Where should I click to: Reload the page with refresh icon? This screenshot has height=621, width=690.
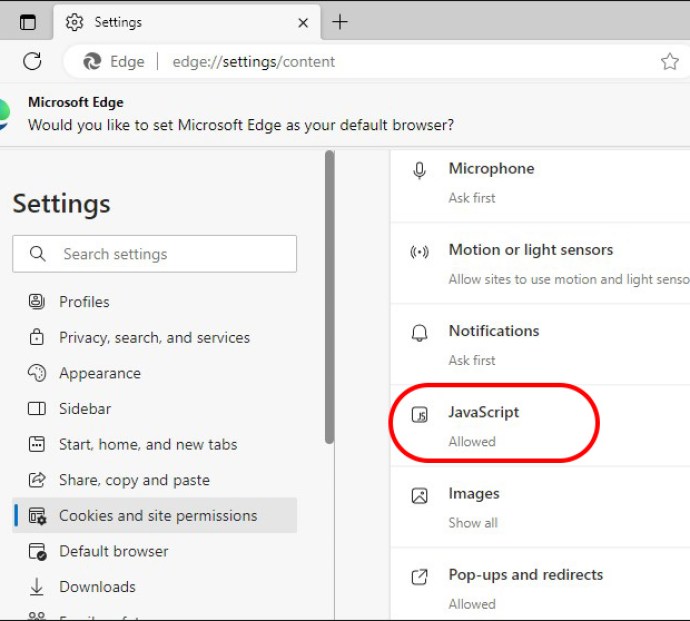tap(32, 61)
